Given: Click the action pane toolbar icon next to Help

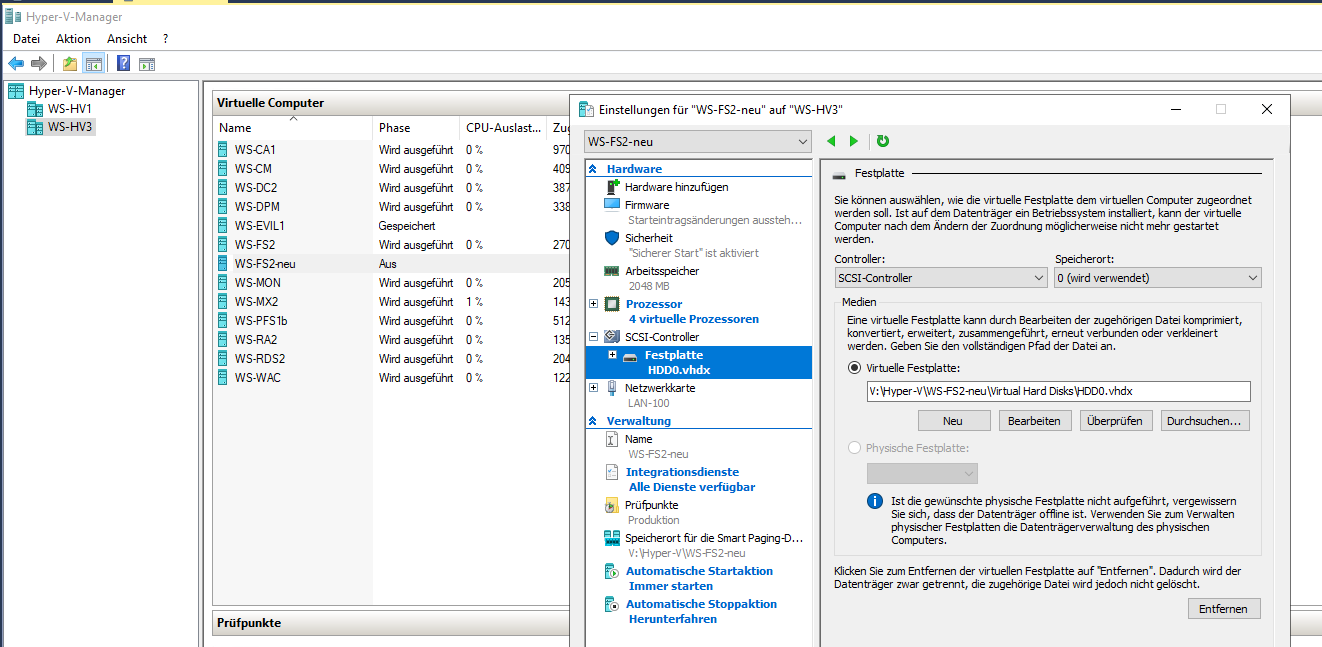Looking at the screenshot, I should (x=147, y=64).
